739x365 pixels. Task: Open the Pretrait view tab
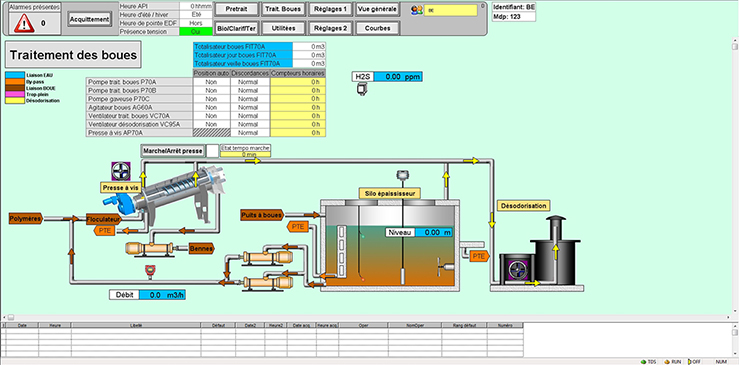pos(237,9)
